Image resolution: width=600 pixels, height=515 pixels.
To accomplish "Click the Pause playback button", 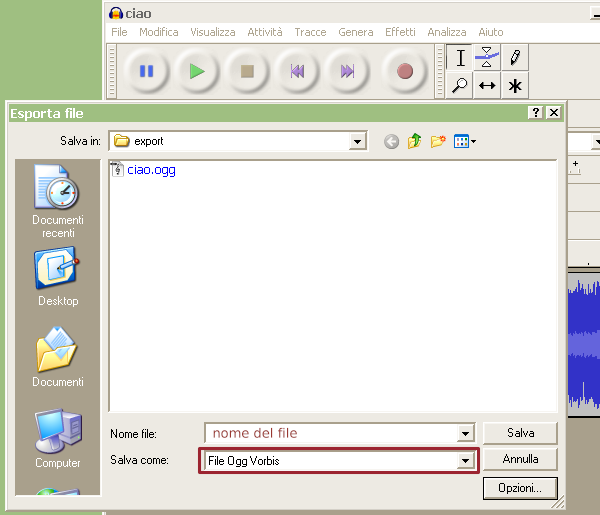I will tap(146, 71).
